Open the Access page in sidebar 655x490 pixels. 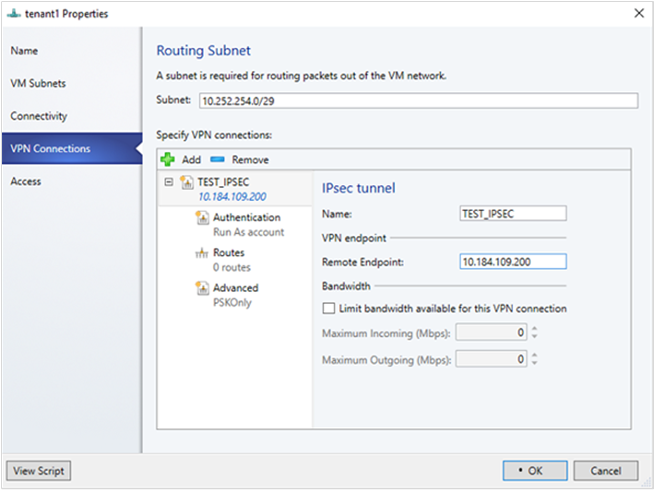coord(27,181)
